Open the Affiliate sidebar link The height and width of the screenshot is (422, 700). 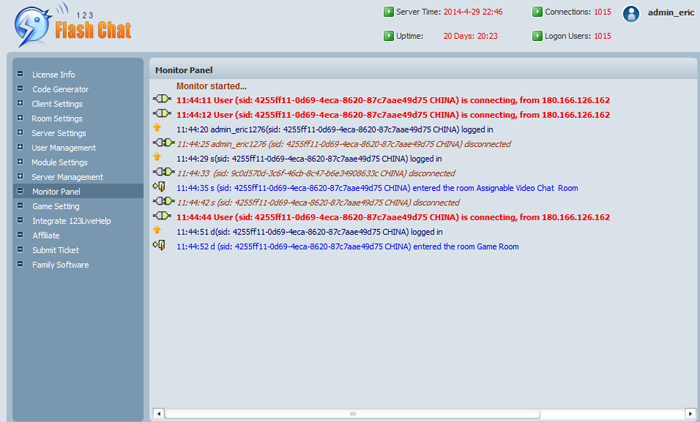(x=46, y=236)
